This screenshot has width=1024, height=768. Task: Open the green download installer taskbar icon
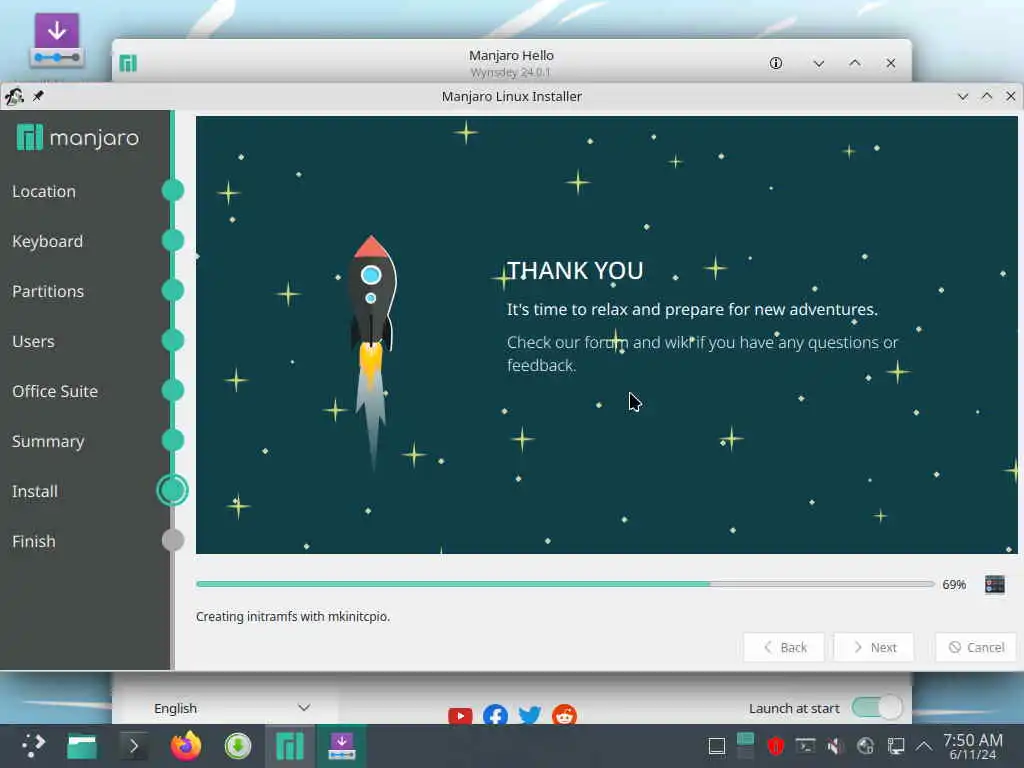[238, 746]
